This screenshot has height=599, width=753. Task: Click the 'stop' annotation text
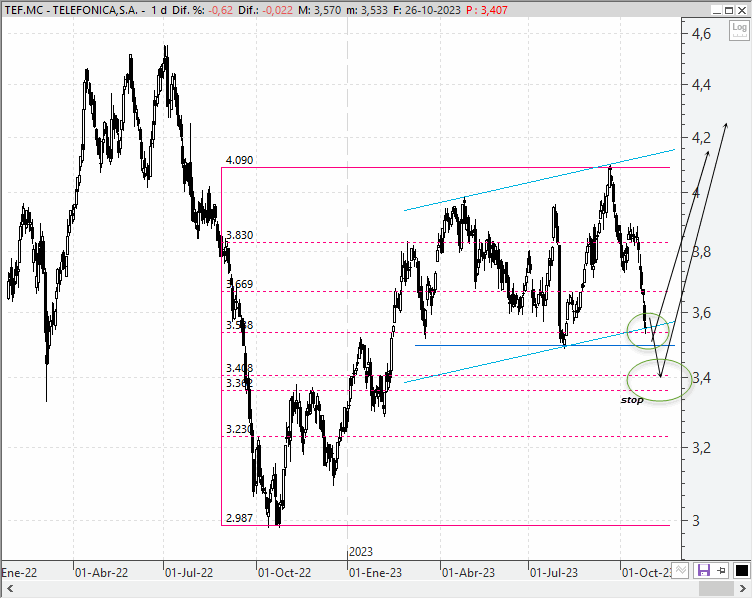click(632, 400)
